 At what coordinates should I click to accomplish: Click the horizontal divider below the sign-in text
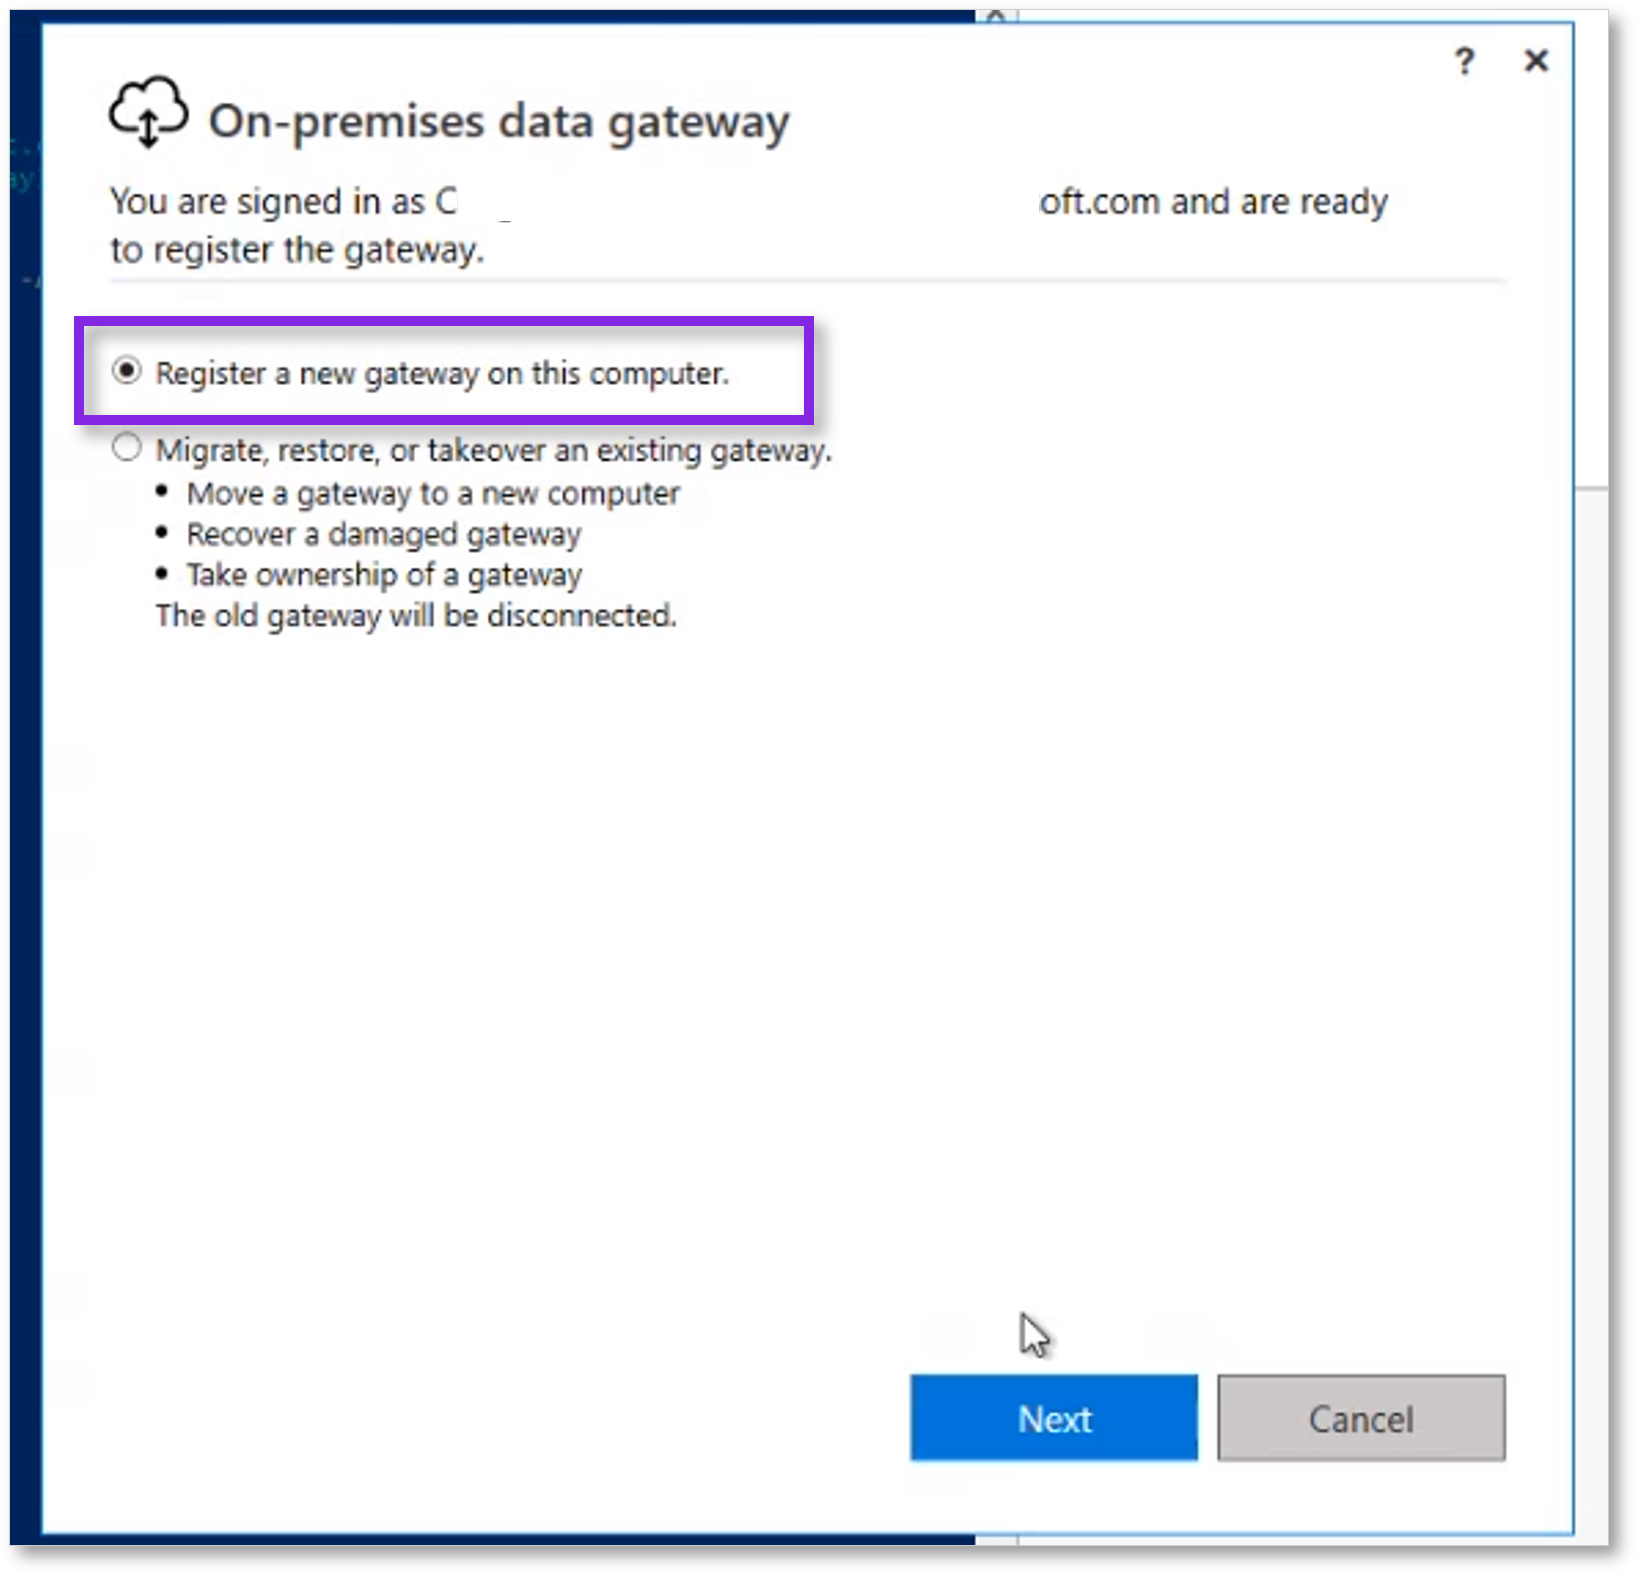coord(808,281)
